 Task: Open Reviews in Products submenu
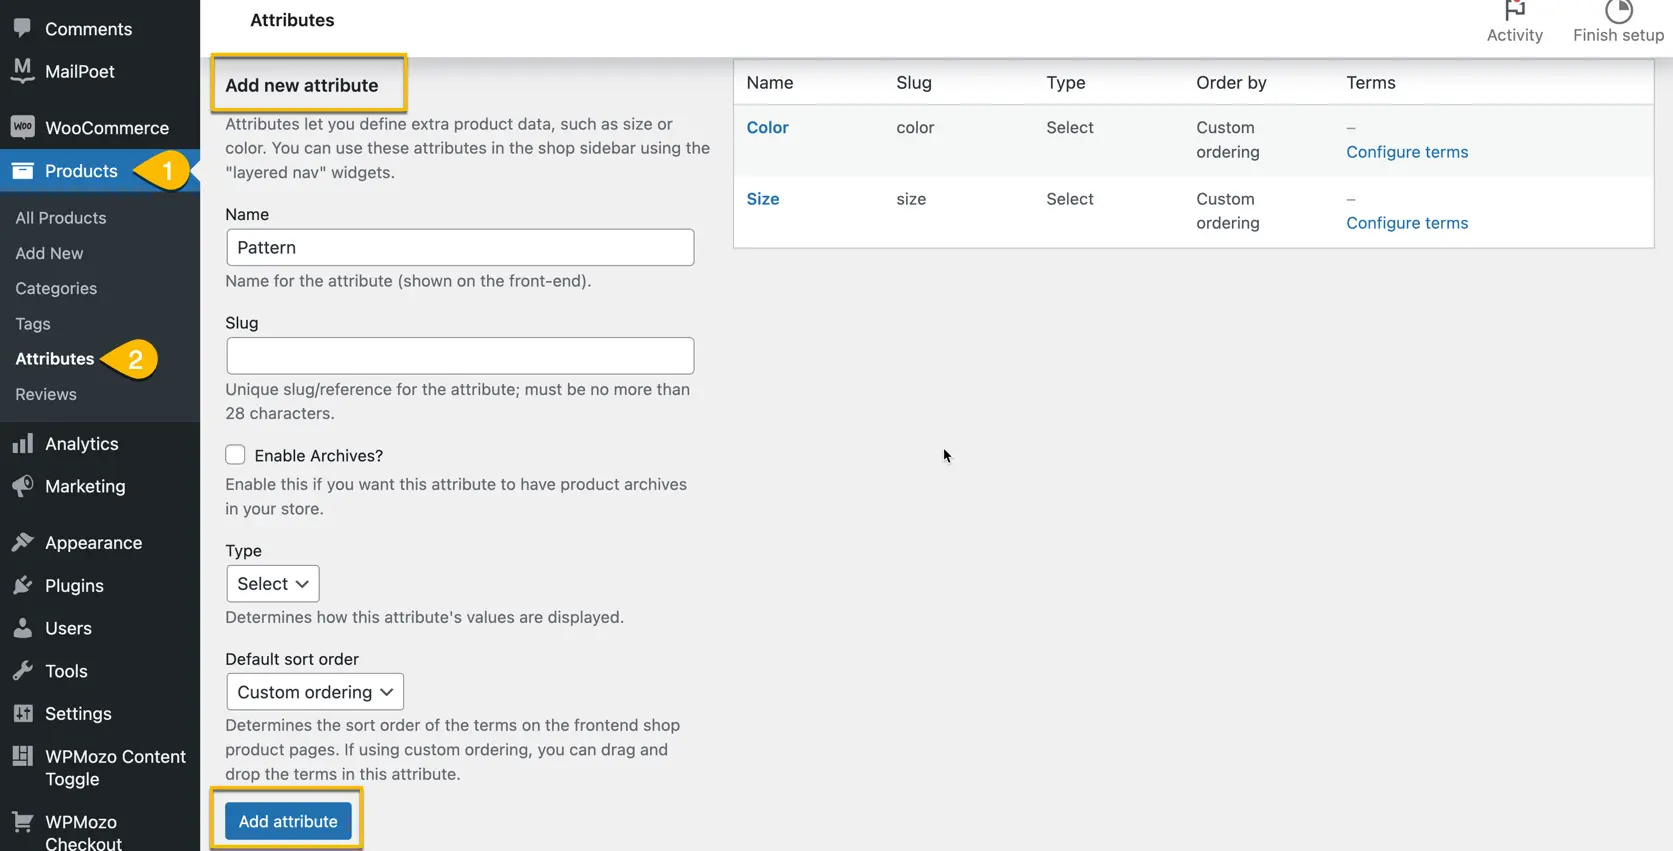(x=46, y=394)
